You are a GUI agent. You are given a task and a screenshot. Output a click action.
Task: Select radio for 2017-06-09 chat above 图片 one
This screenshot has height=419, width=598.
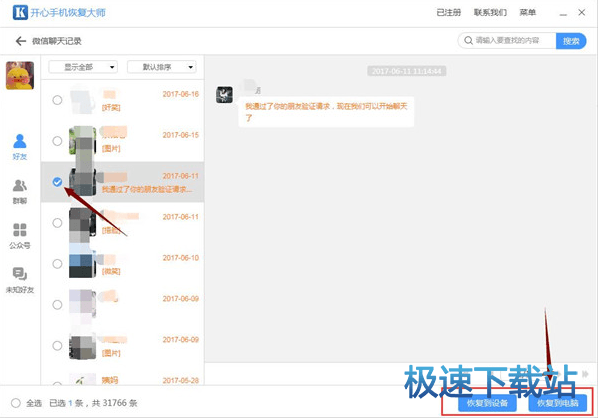pyautogui.click(x=57, y=305)
